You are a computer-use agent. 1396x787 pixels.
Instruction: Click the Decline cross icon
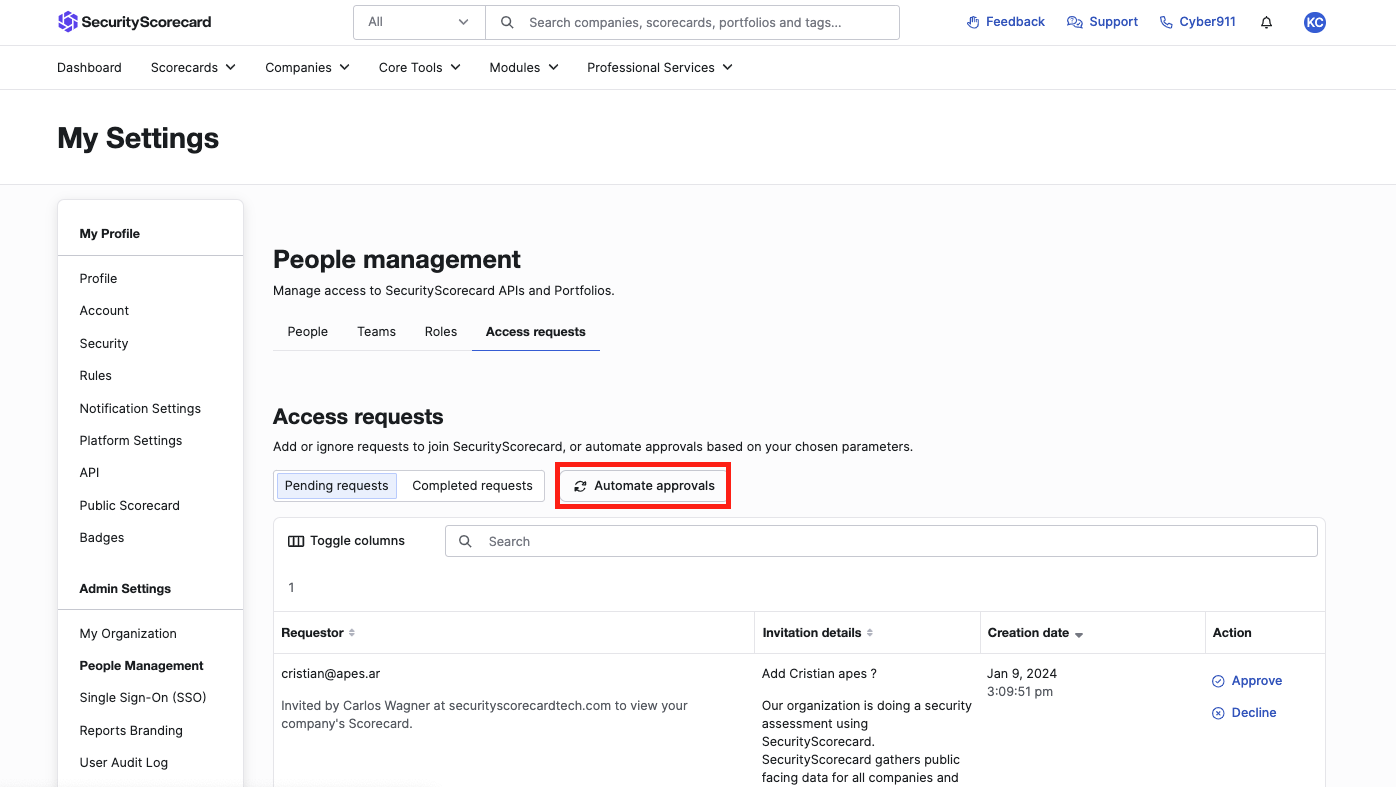click(x=1218, y=713)
